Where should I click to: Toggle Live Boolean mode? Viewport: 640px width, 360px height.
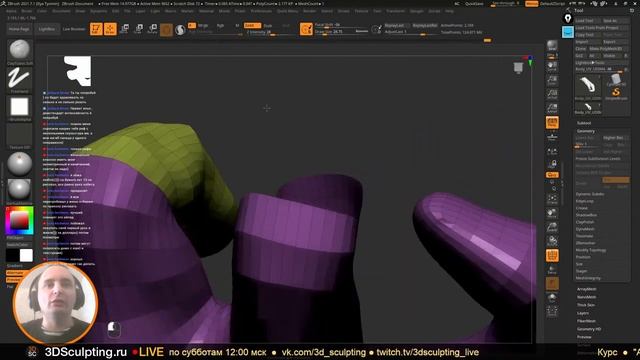click(x=74, y=29)
